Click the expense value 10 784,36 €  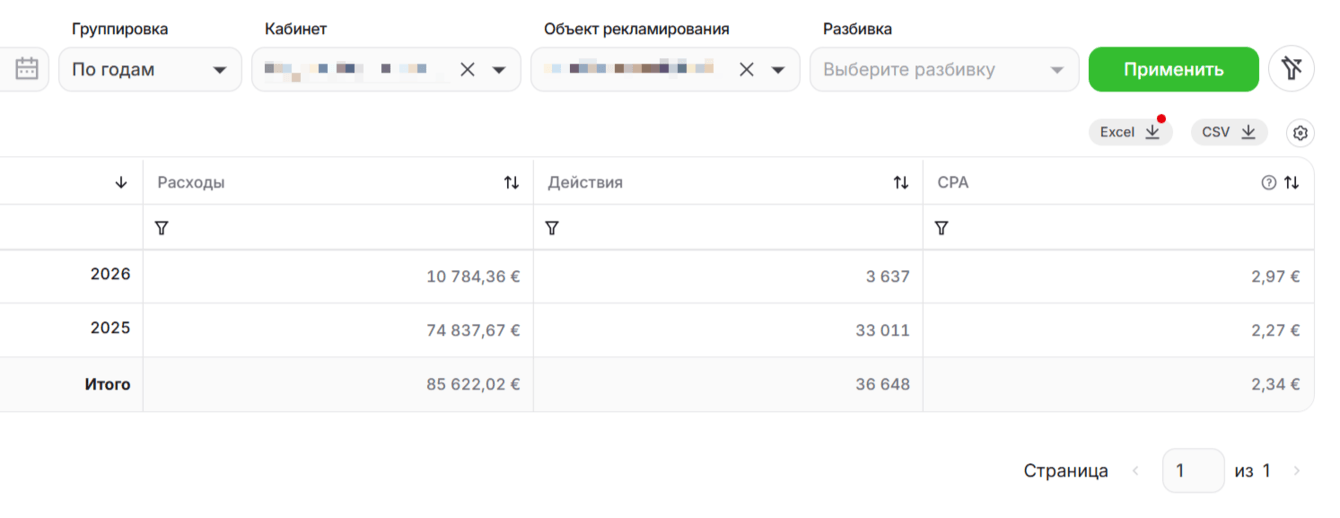pos(473,276)
